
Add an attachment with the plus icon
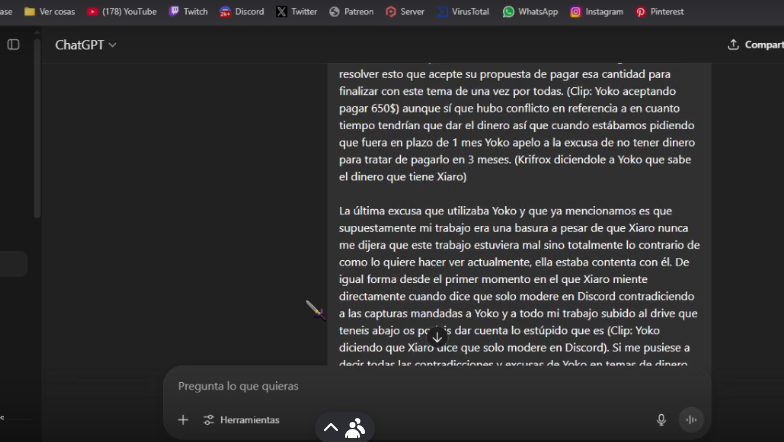(183, 420)
